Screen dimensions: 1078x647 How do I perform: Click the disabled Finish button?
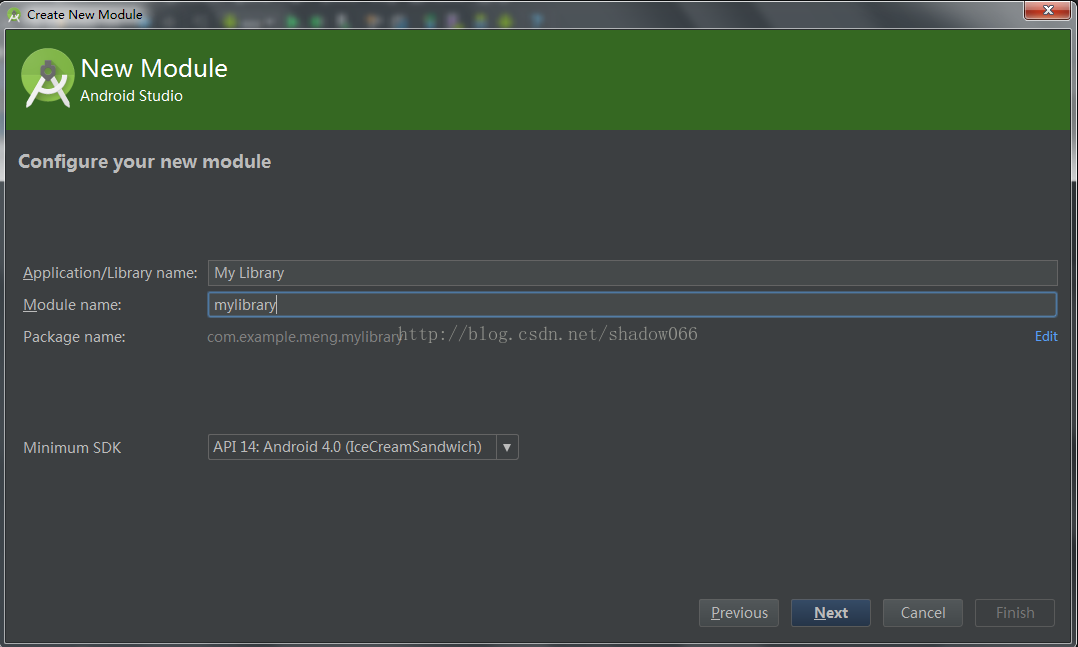1015,613
